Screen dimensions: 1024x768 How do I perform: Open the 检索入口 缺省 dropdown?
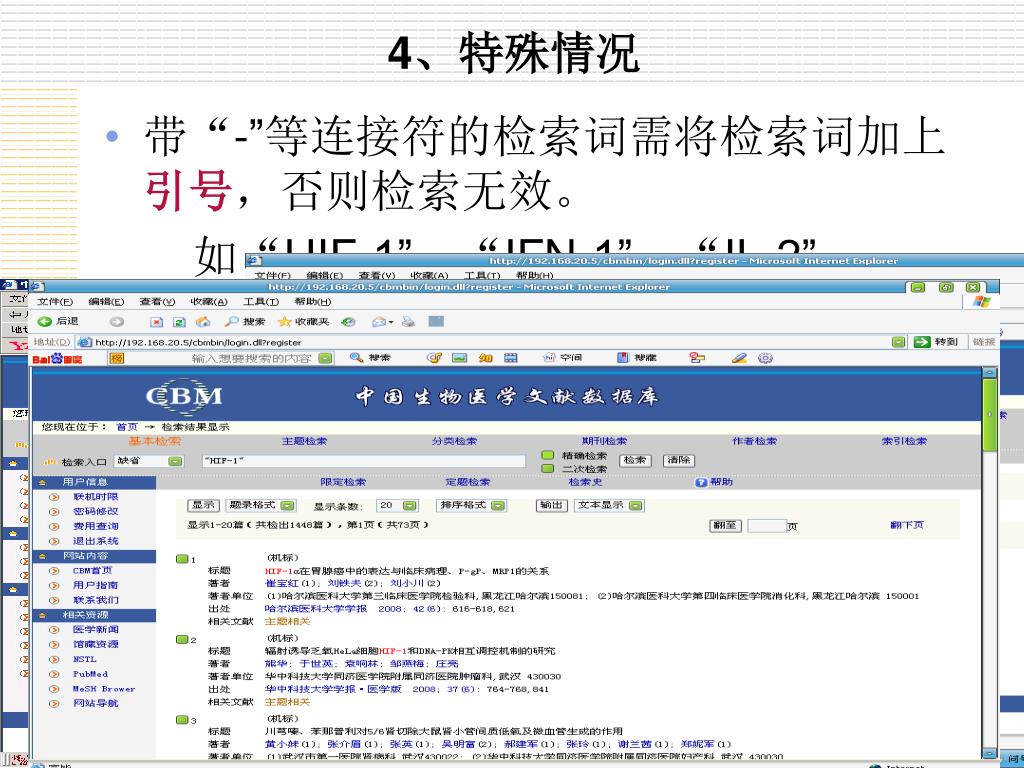pyautogui.click(x=175, y=461)
